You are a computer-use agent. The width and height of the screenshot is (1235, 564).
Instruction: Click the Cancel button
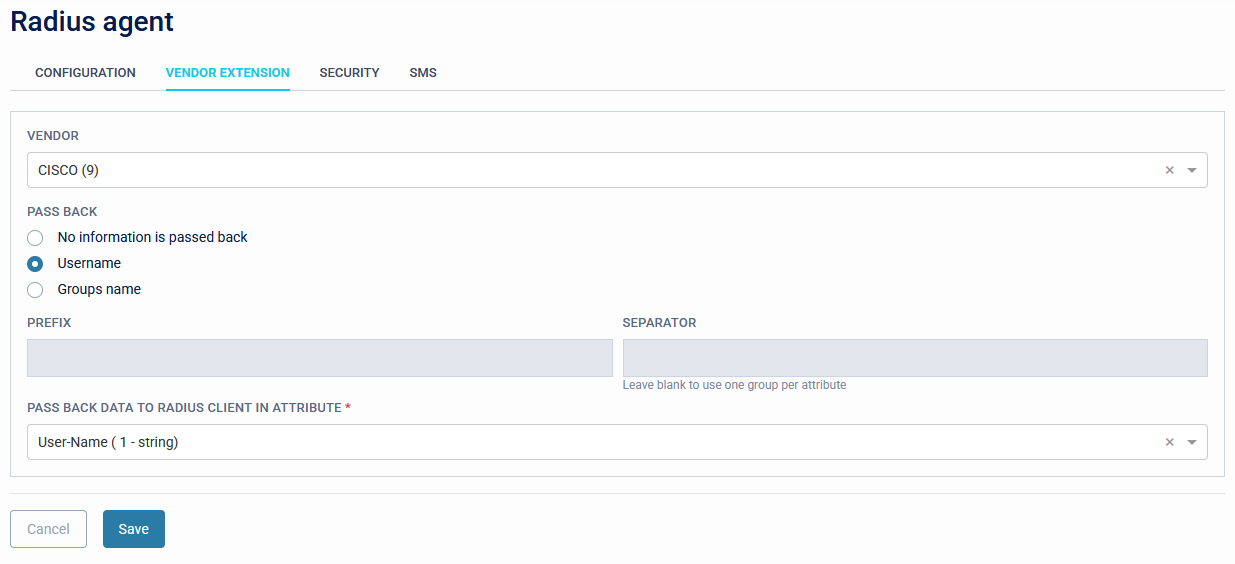[x=48, y=529]
